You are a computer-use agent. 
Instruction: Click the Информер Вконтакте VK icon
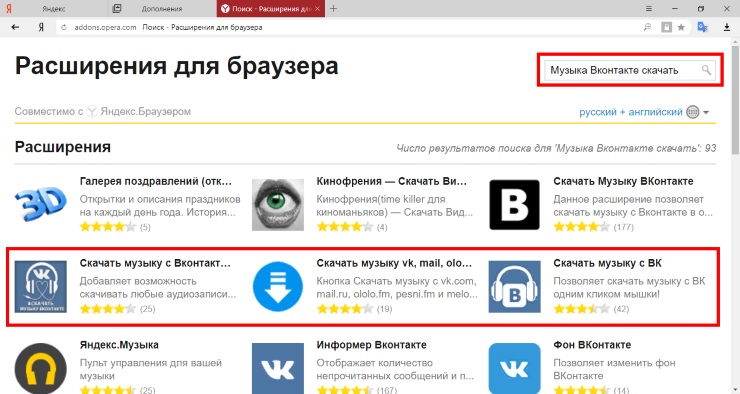(278, 369)
